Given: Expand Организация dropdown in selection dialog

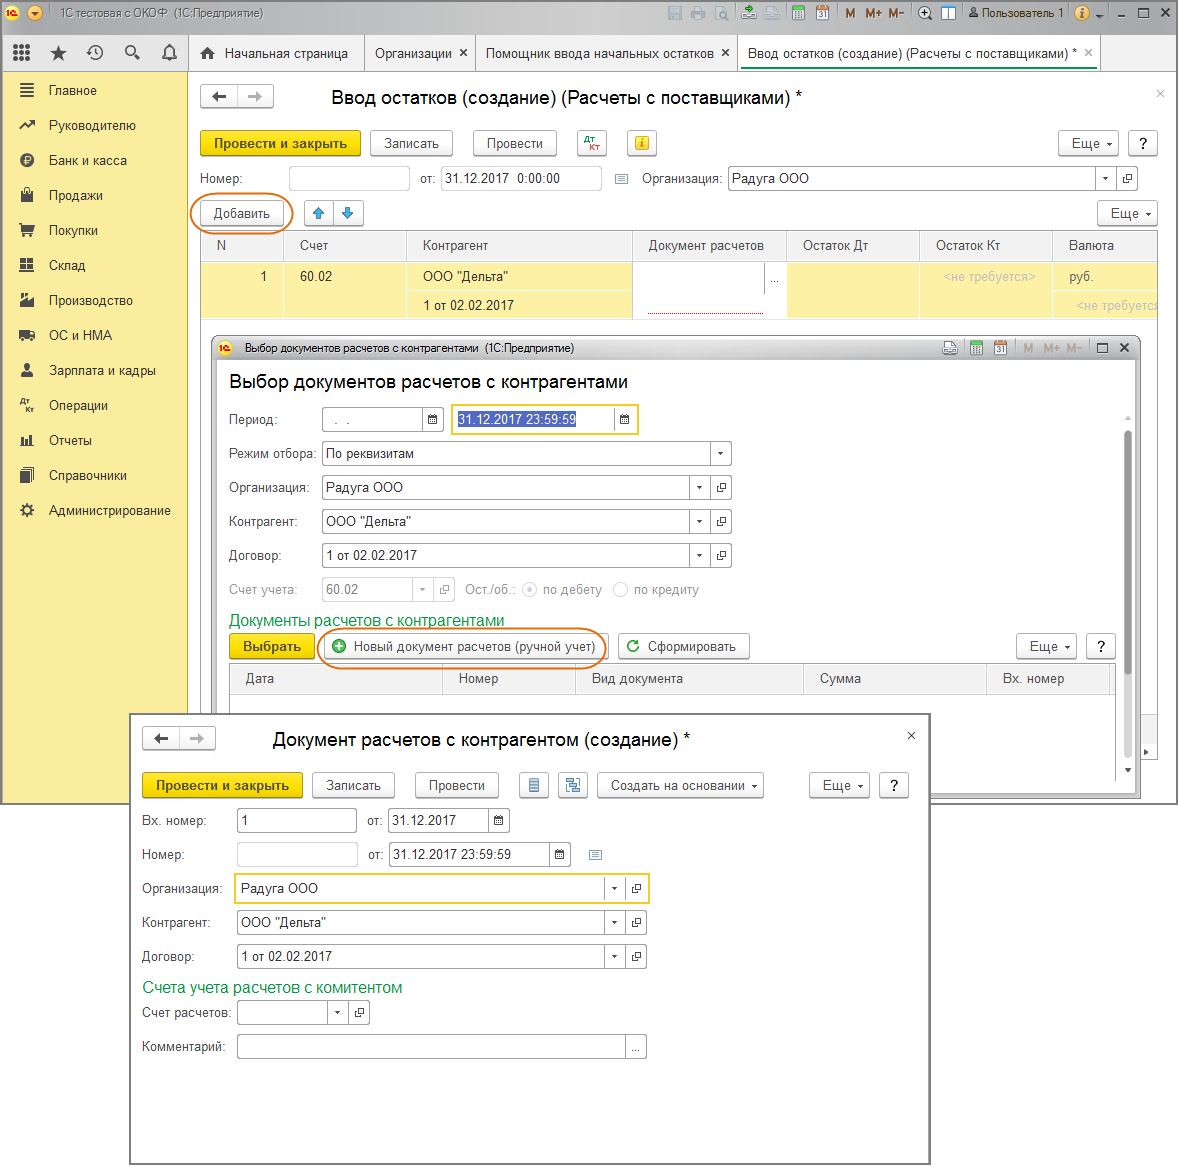Looking at the screenshot, I should tap(699, 488).
